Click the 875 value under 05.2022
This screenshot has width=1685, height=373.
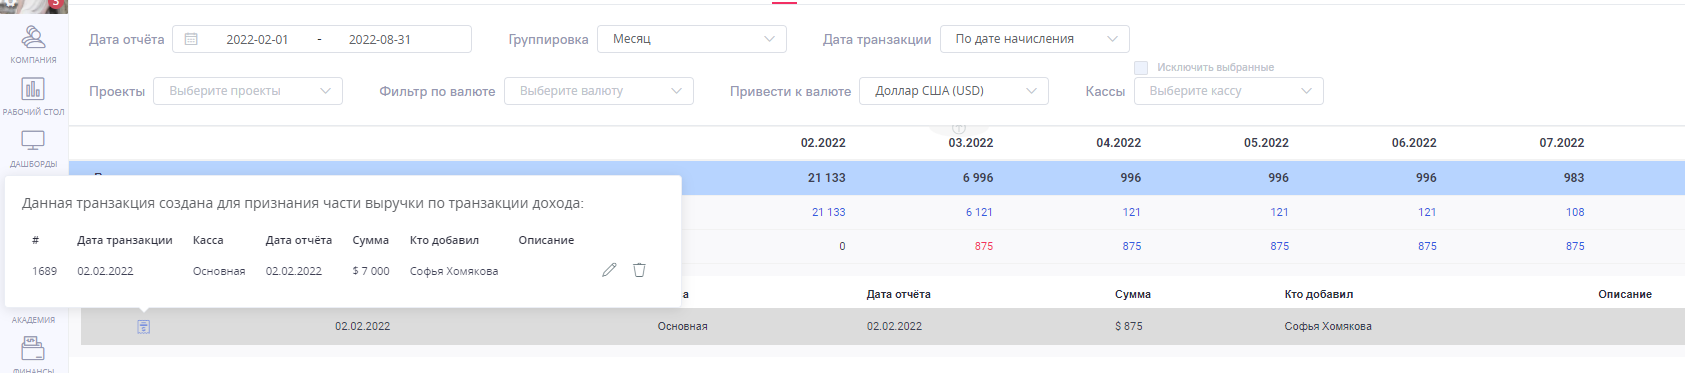coord(1279,246)
